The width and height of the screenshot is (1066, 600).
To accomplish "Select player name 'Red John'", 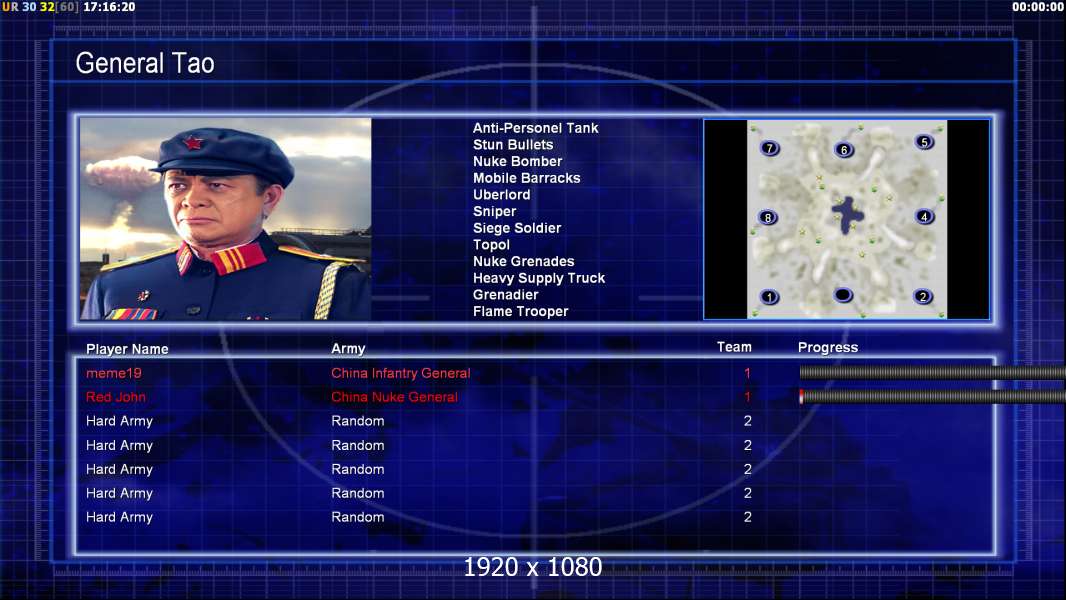I will tap(116, 397).
